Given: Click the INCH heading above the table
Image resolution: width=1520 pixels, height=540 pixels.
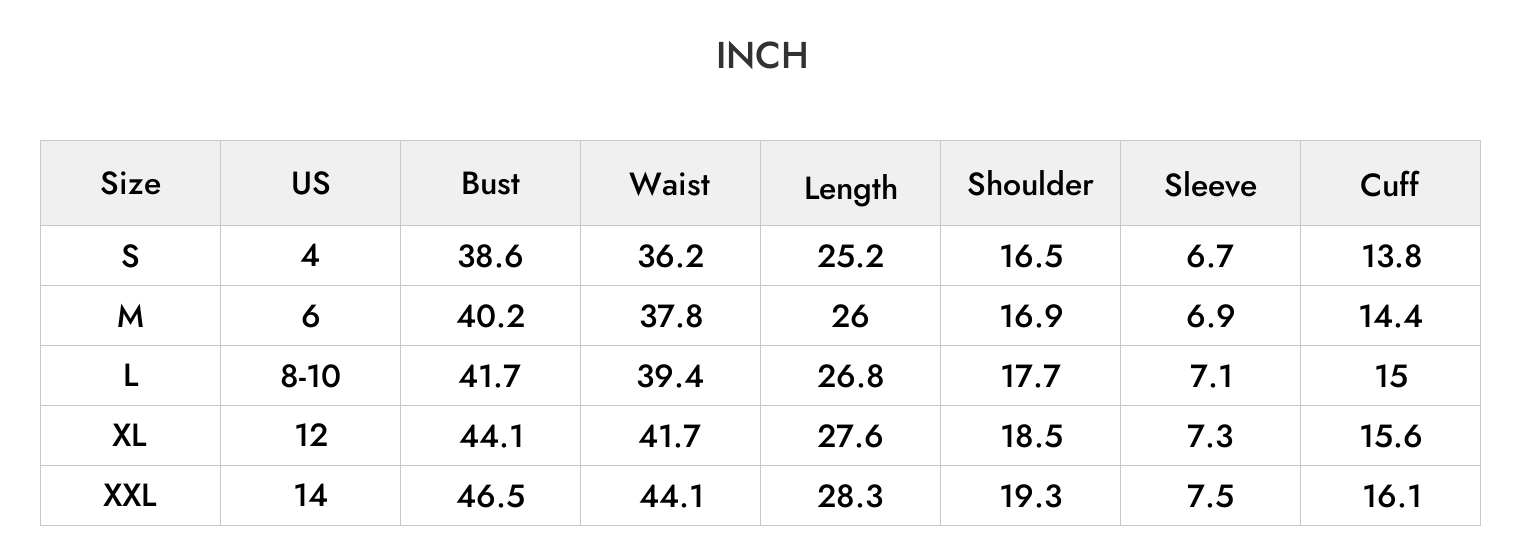Looking at the screenshot, I should coord(762,56).
